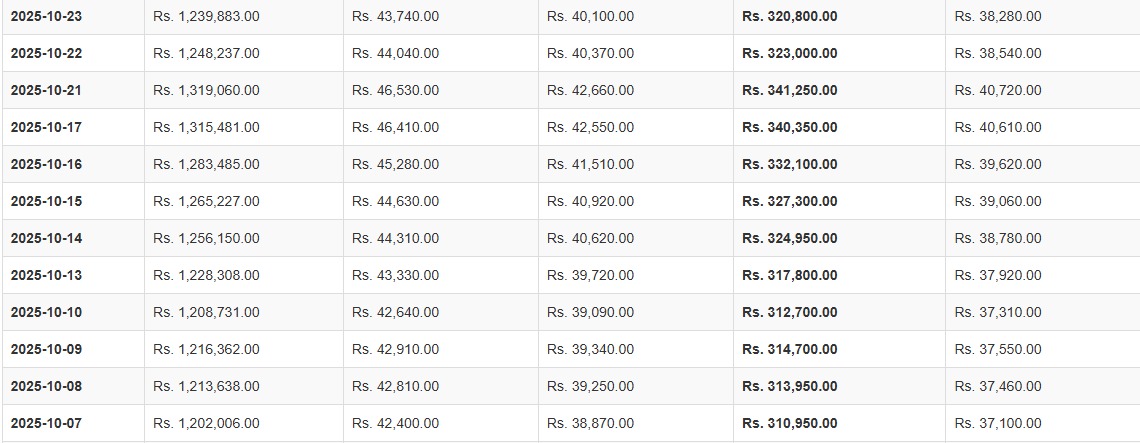The image size is (1140, 443).
Task: Click the Rs. 42,910.00 cell
Action: pyautogui.click(x=395, y=349)
